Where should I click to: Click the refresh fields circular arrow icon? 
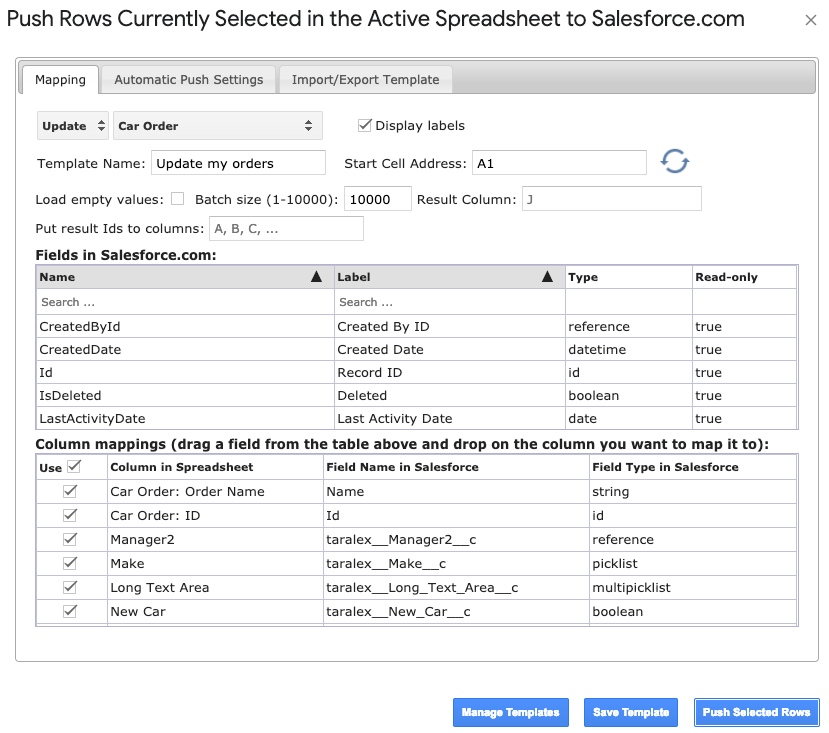(675, 161)
